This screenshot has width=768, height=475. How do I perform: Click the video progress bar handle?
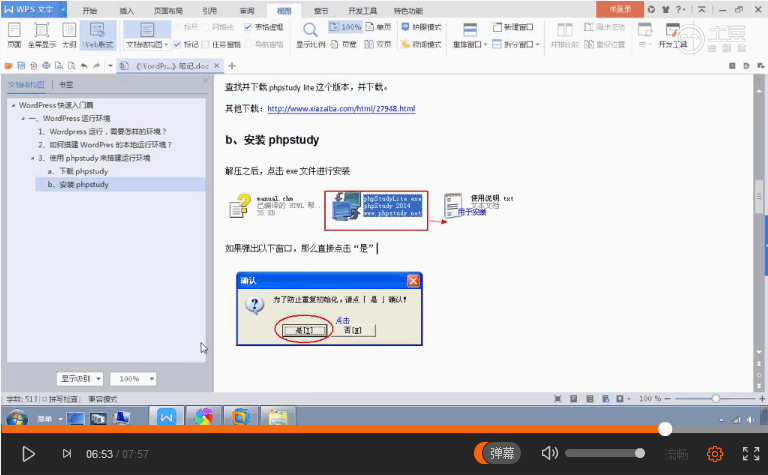[665, 429]
